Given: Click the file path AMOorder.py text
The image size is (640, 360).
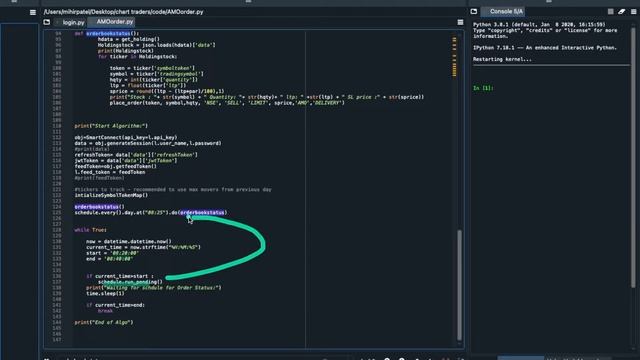Looking at the screenshot, I should click(x=123, y=12).
